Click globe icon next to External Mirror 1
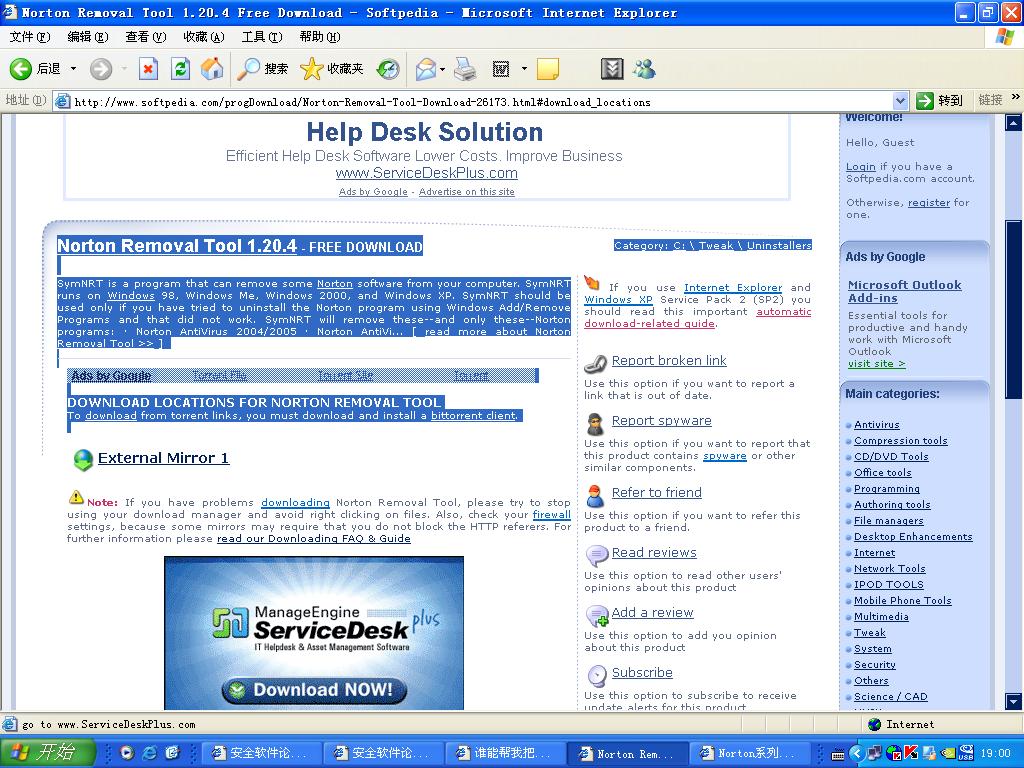The image size is (1024, 768). (83, 460)
